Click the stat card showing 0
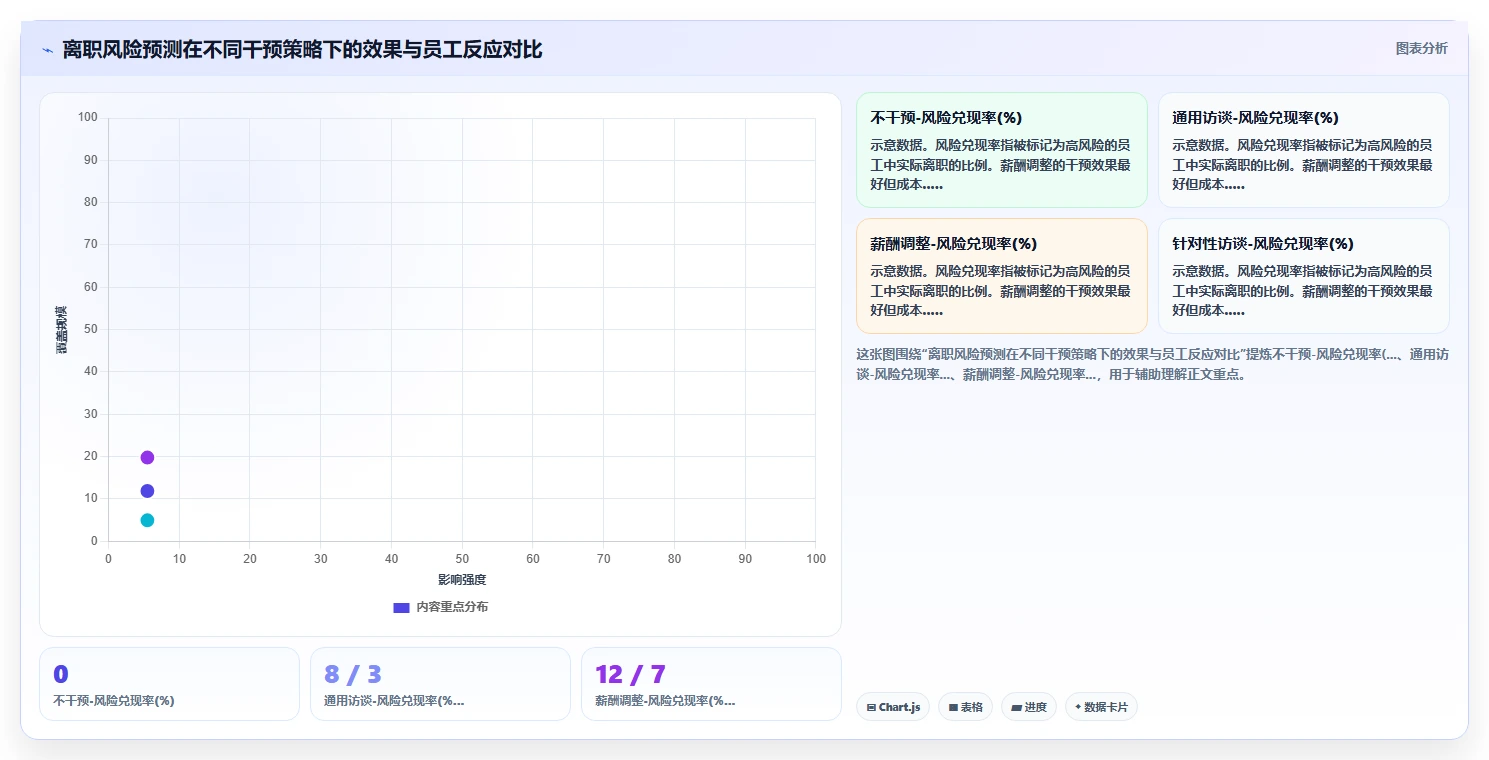 [x=169, y=684]
